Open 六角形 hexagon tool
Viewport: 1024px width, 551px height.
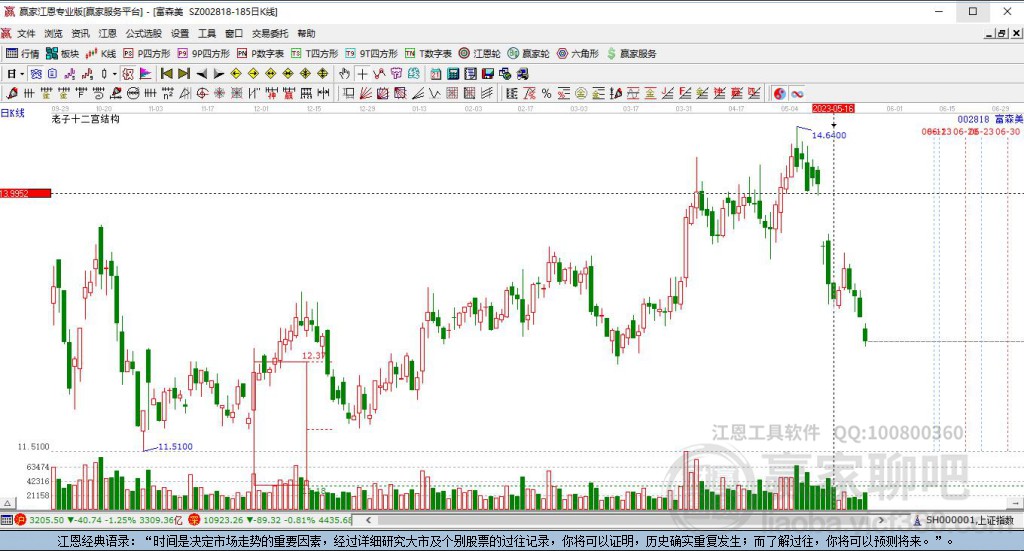point(578,54)
